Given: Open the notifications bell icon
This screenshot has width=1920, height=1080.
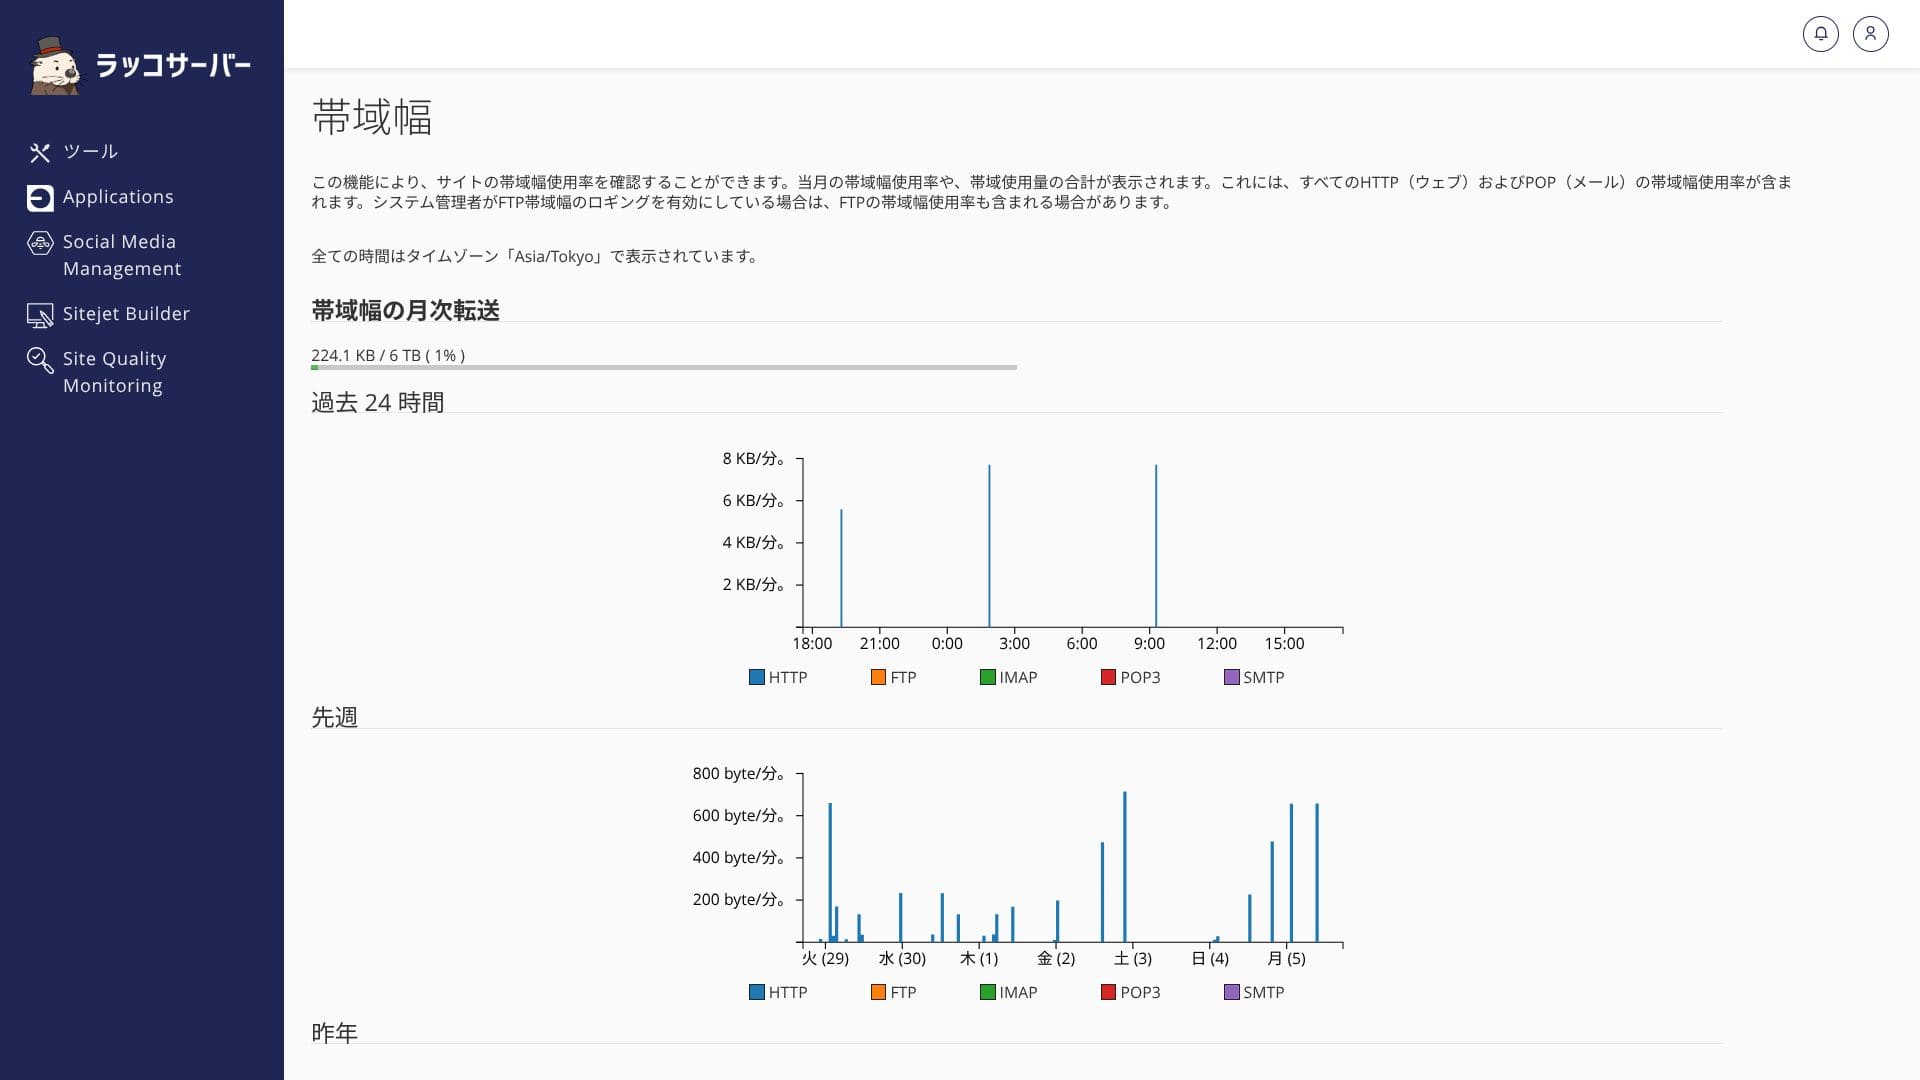Looking at the screenshot, I should pyautogui.click(x=1820, y=34).
